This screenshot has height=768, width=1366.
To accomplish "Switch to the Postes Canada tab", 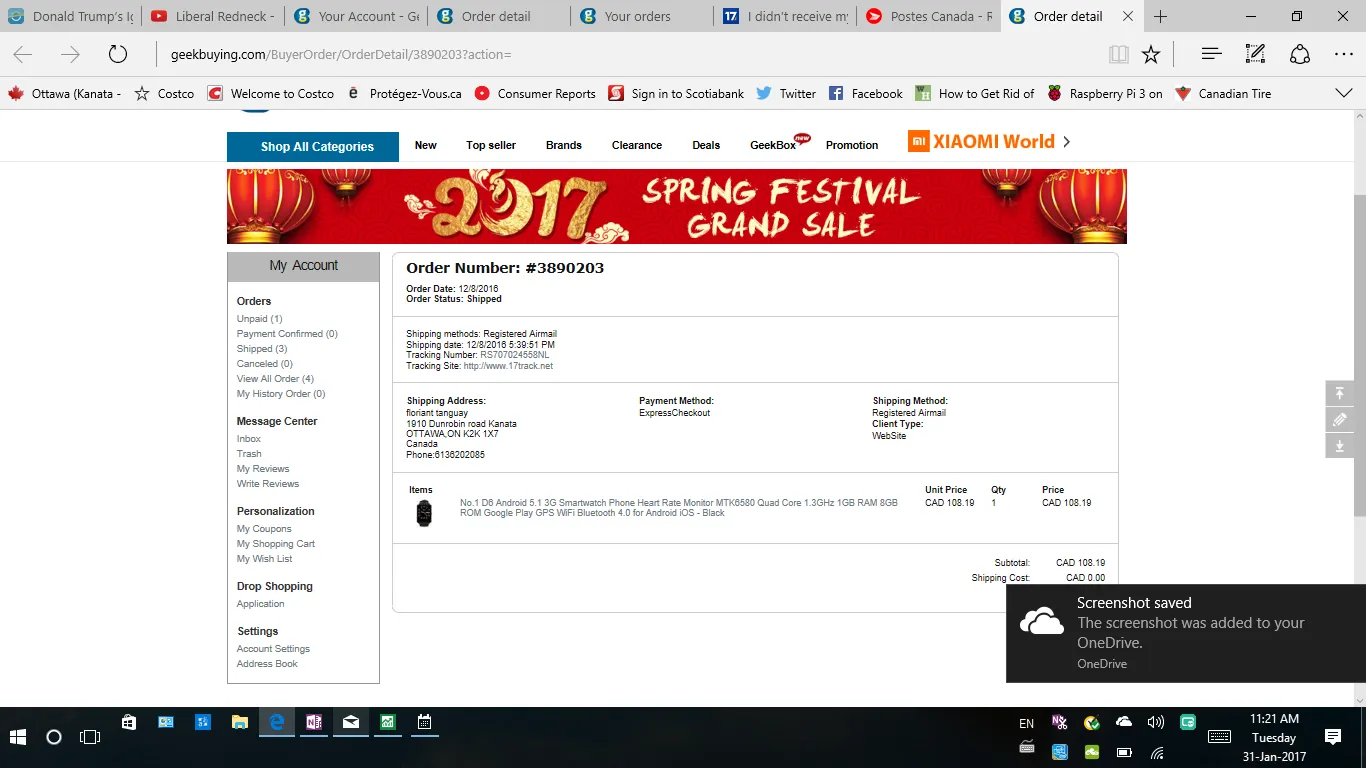I will pos(928,17).
